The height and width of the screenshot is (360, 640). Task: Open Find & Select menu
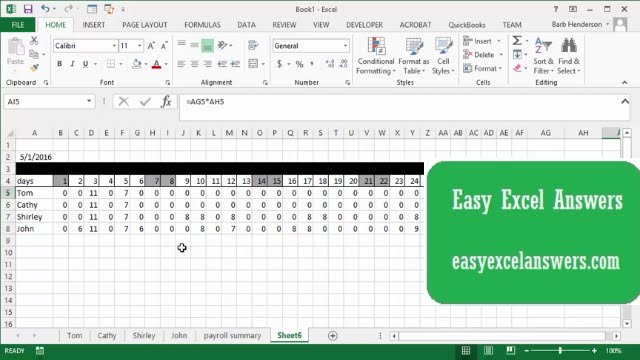tap(569, 56)
